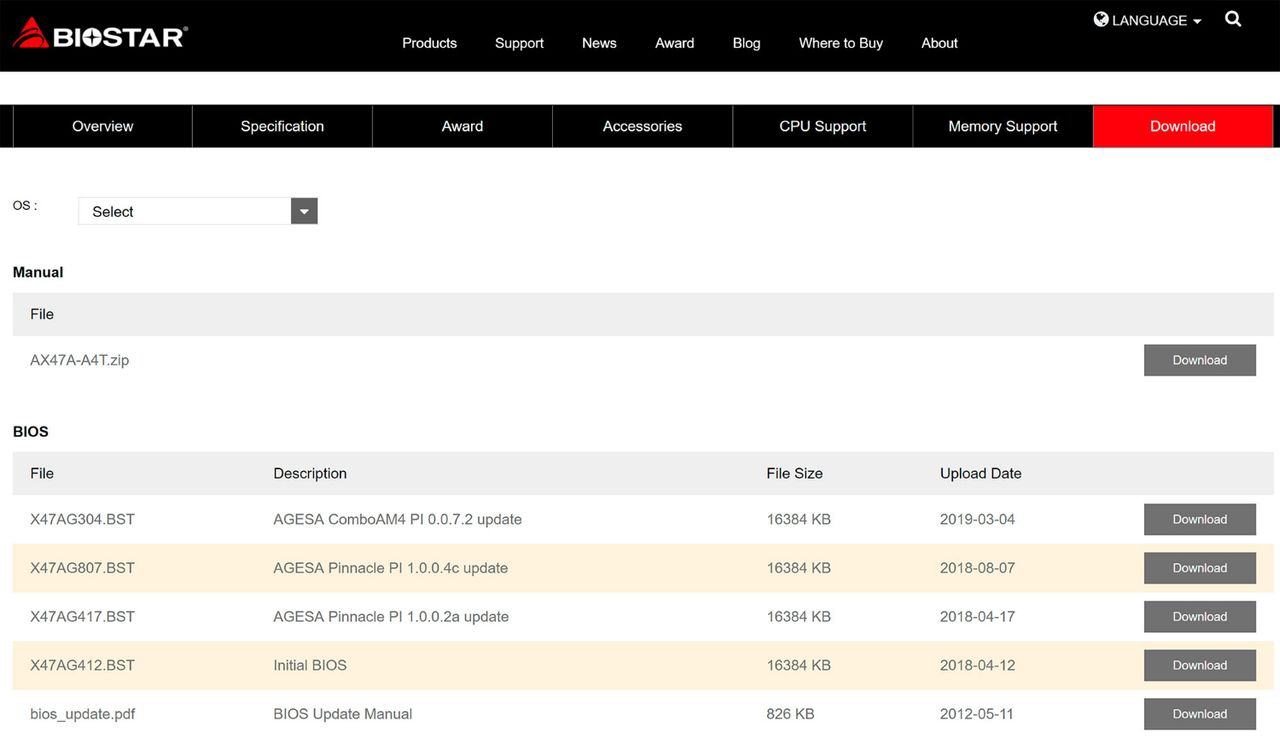Select the Initial BIOS description

click(310, 665)
